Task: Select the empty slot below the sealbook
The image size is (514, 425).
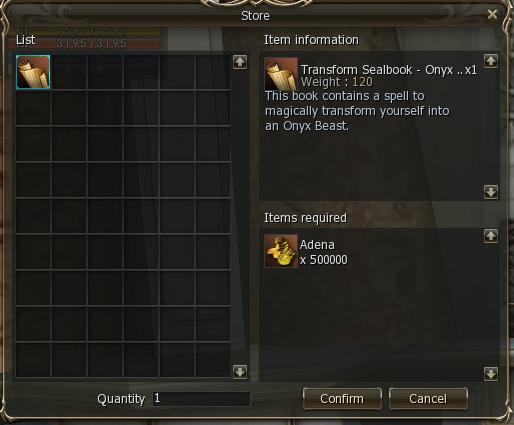Action: 33,108
